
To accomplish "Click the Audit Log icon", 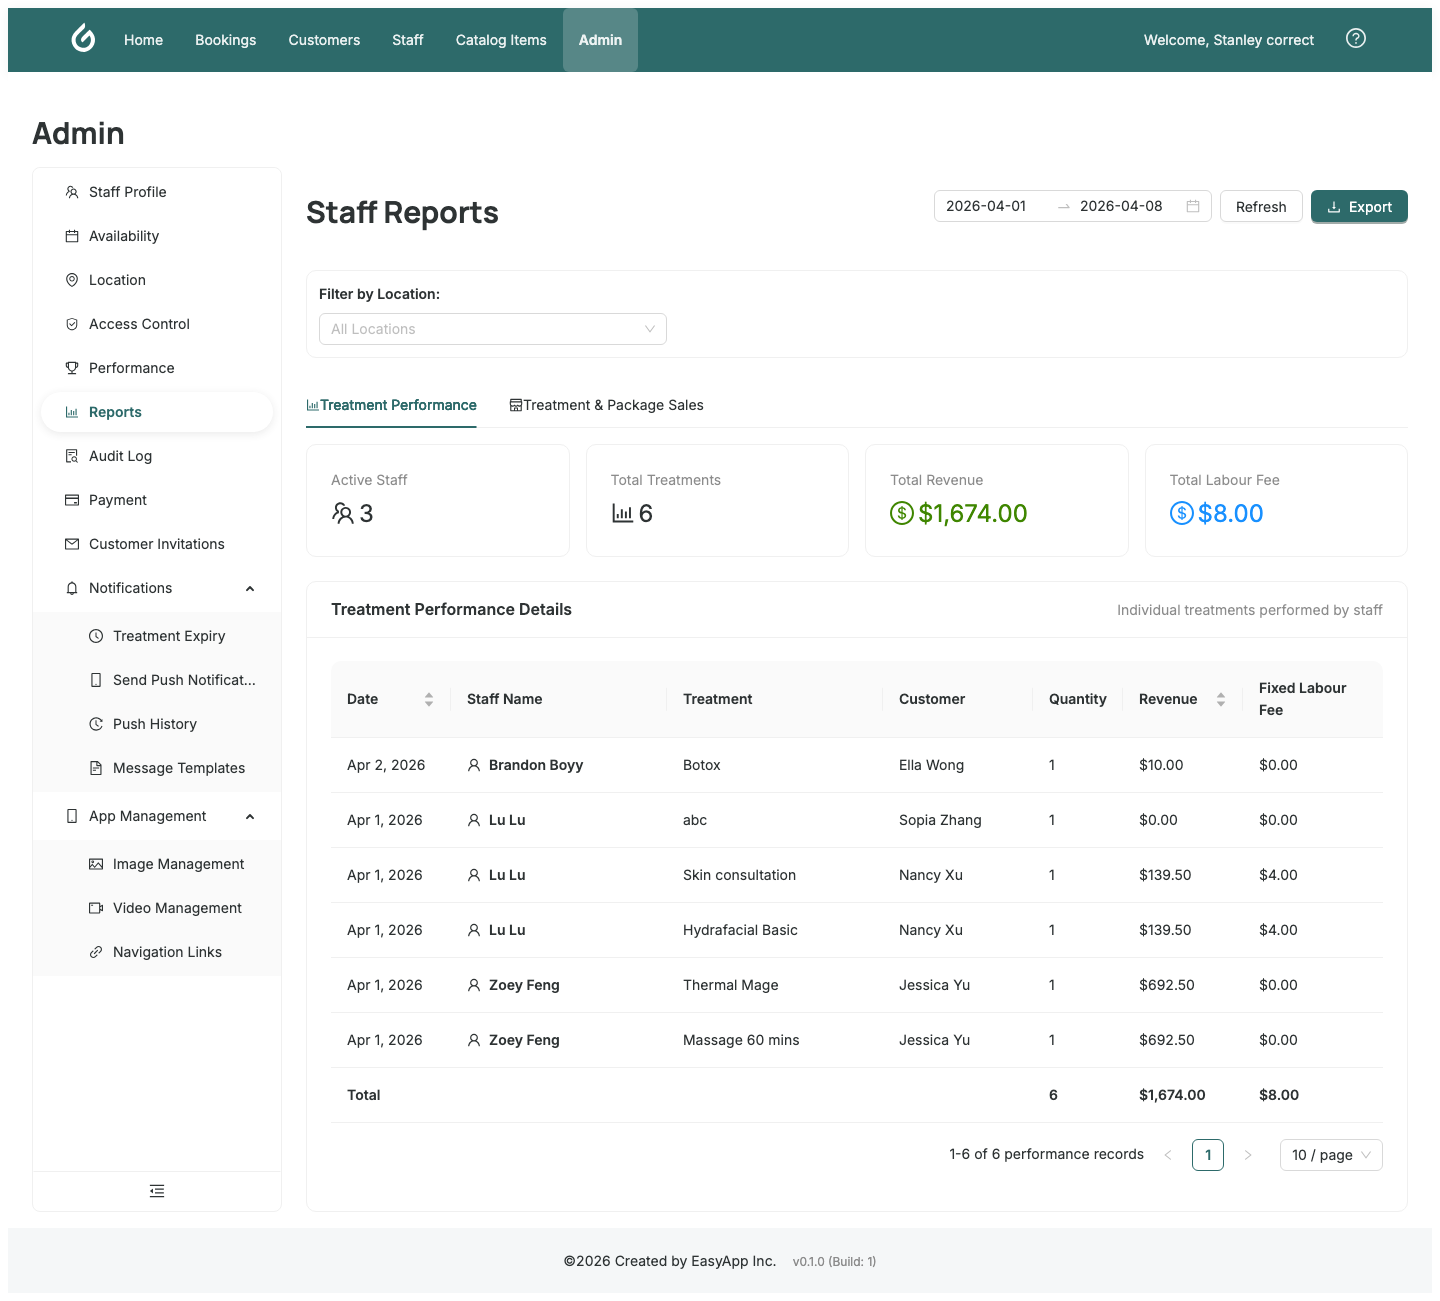I will (72, 456).
